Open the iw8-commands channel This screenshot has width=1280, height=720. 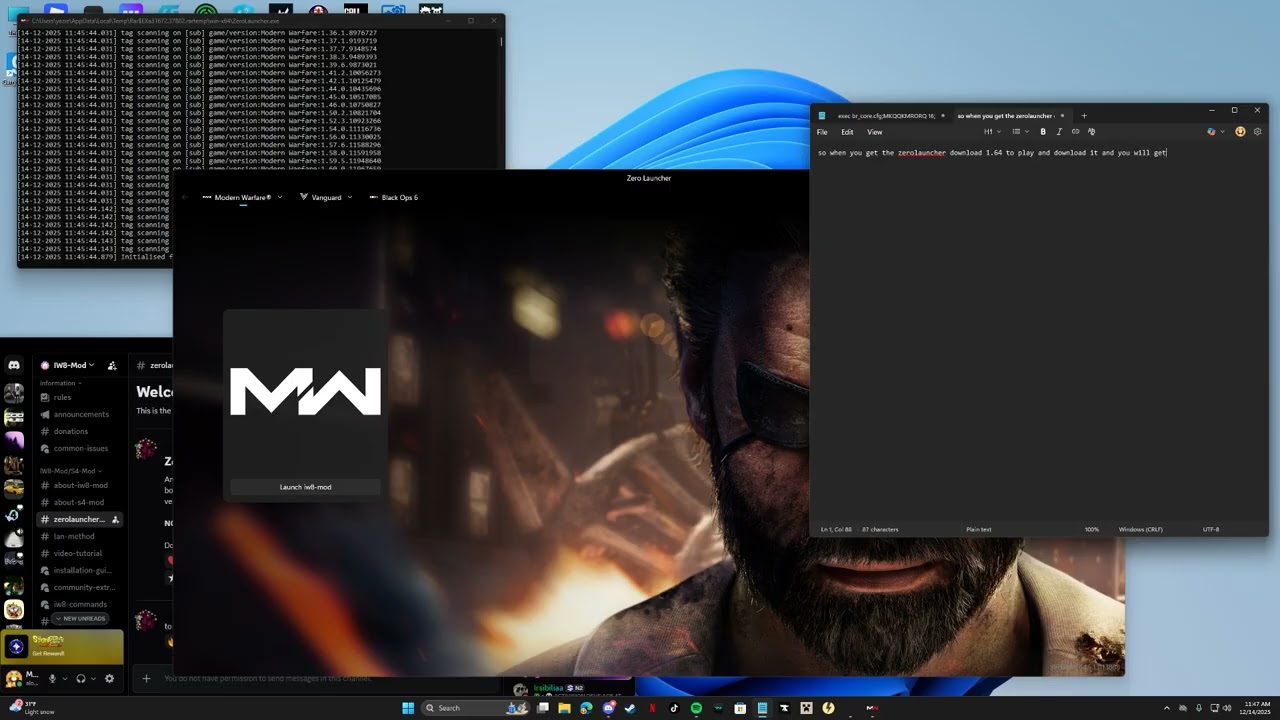(x=79, y=604)
